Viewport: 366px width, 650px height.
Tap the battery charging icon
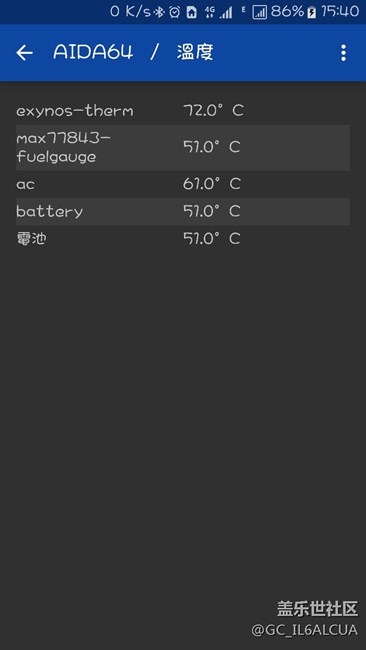pyautogui.click(x=311, y=12)
